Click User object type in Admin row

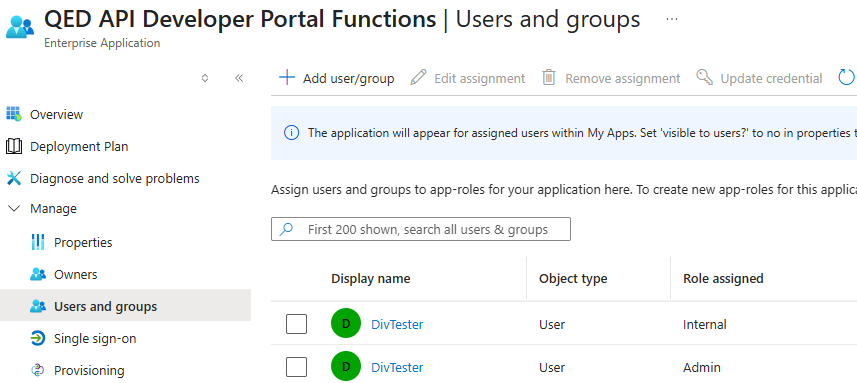tap(551, 368)
